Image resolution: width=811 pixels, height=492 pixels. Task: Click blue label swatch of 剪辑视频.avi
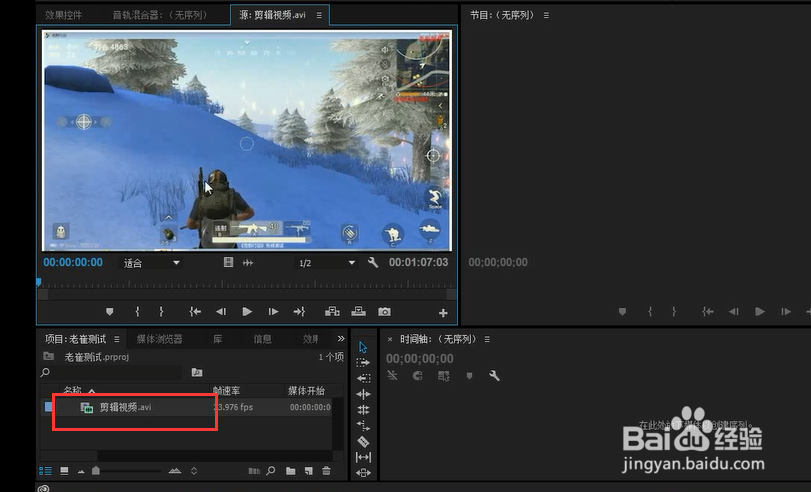coord(48,407)
